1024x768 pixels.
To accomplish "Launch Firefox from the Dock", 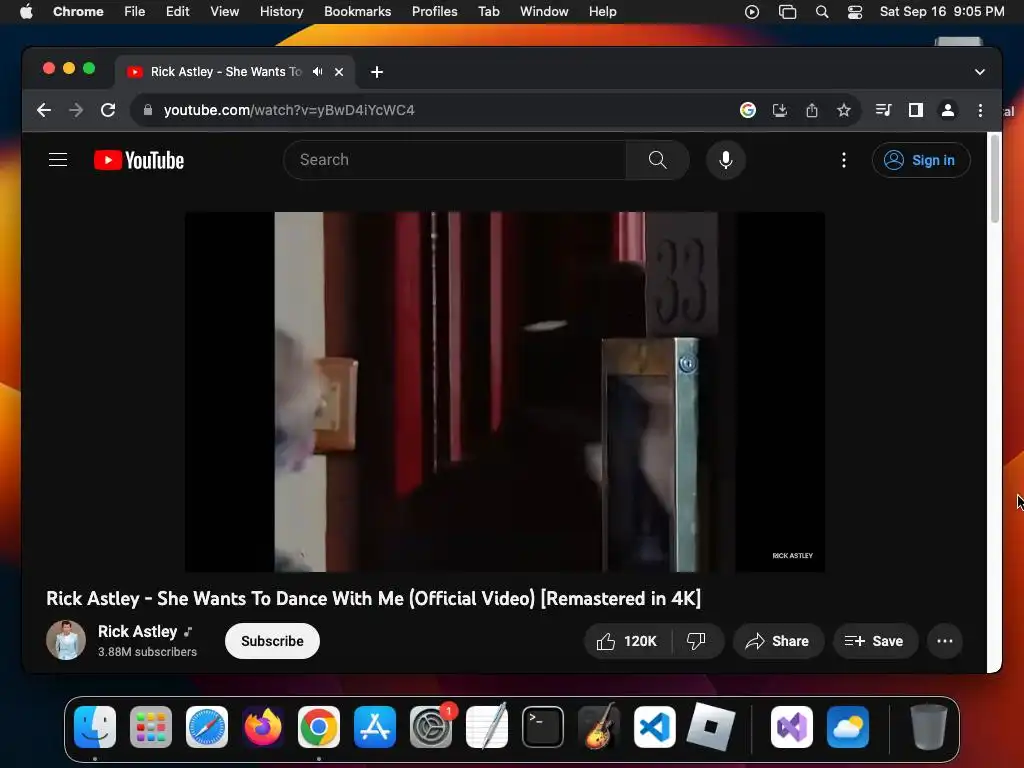I will tap(263, 727).
